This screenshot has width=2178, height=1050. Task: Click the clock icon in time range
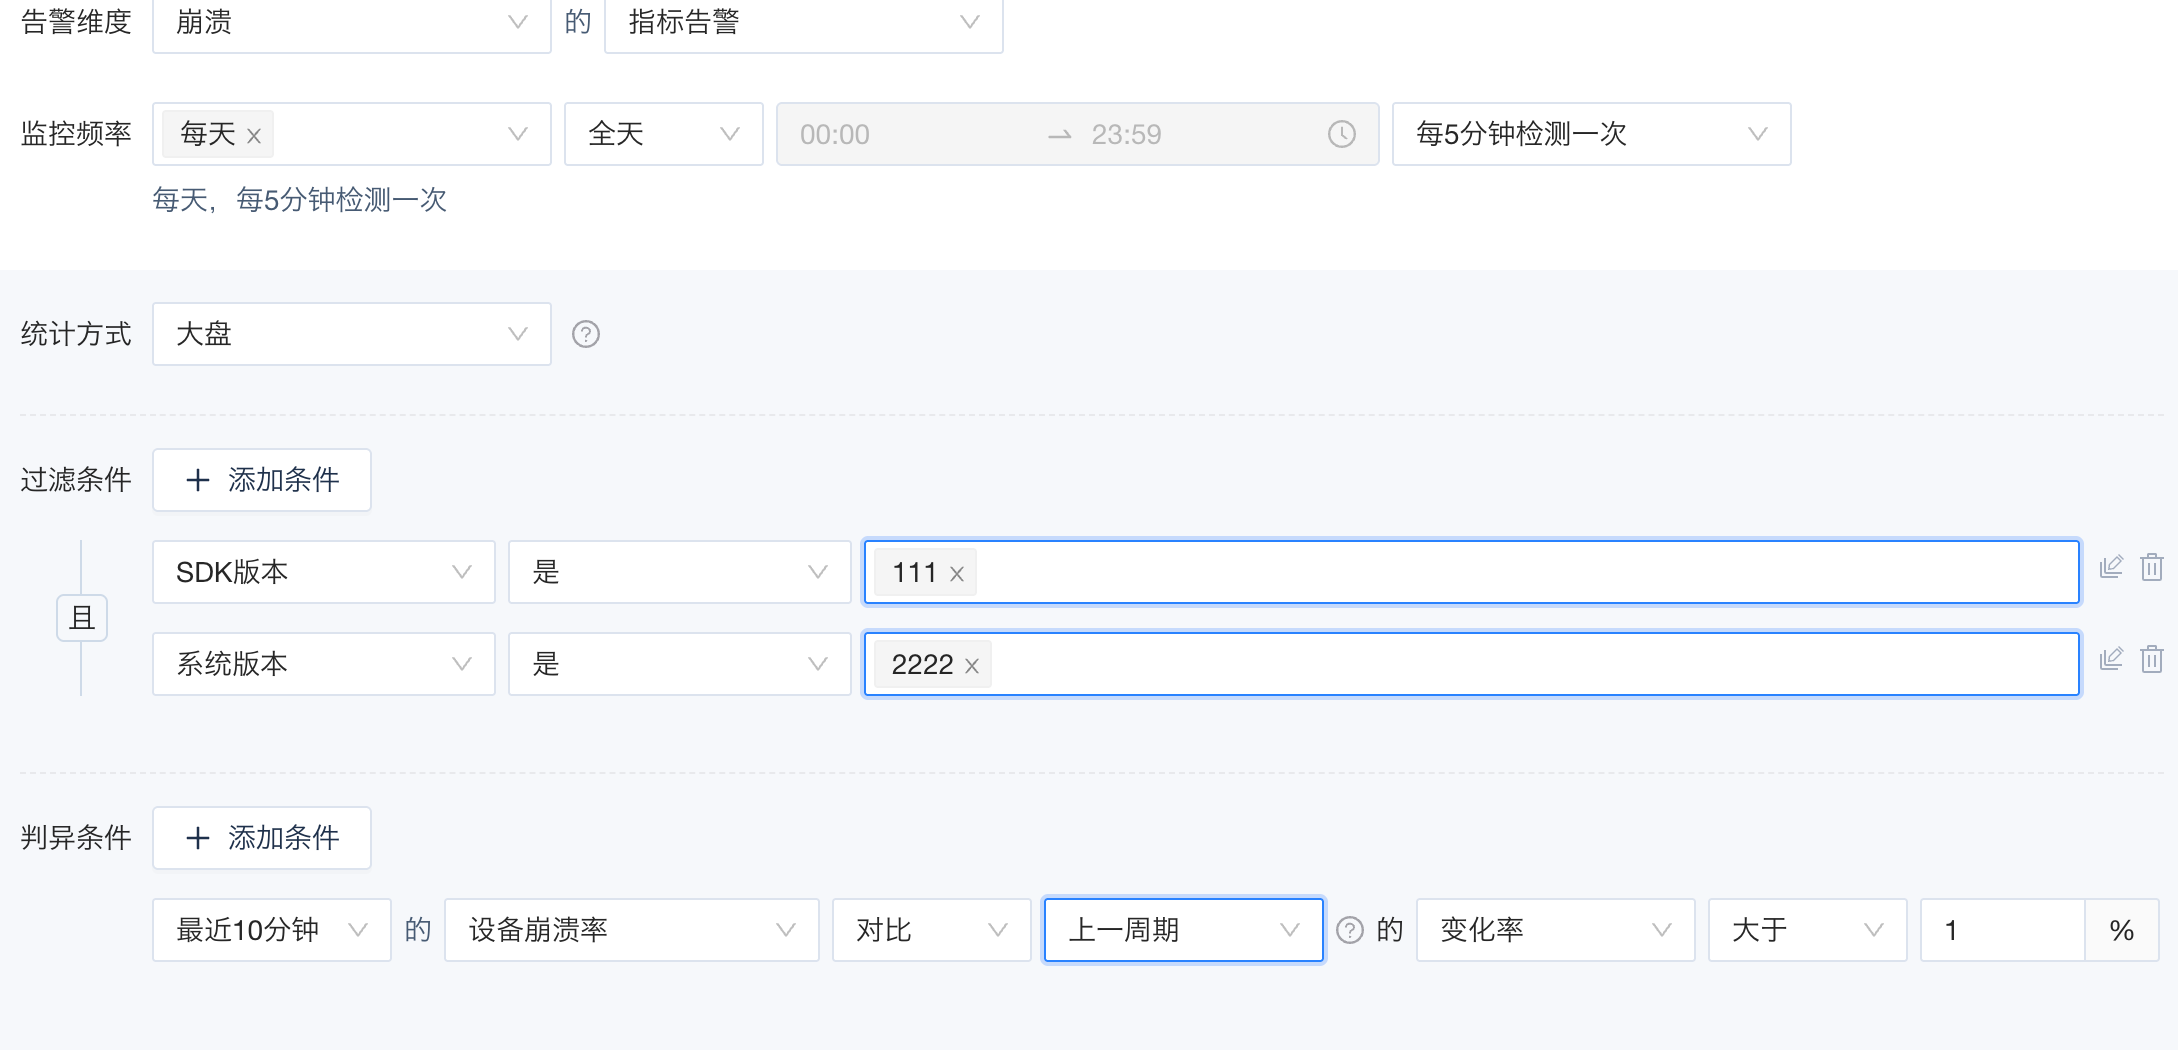coord(1341,134)
